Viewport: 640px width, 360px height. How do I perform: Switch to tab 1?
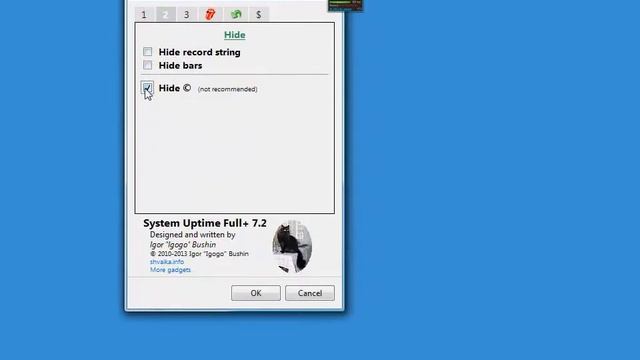(x=144, y=15)
